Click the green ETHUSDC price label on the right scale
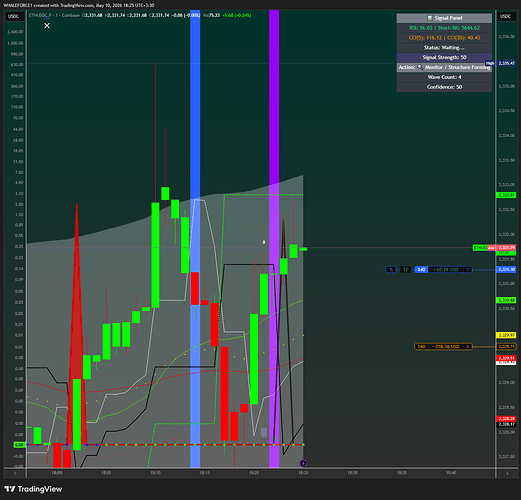 480,248
